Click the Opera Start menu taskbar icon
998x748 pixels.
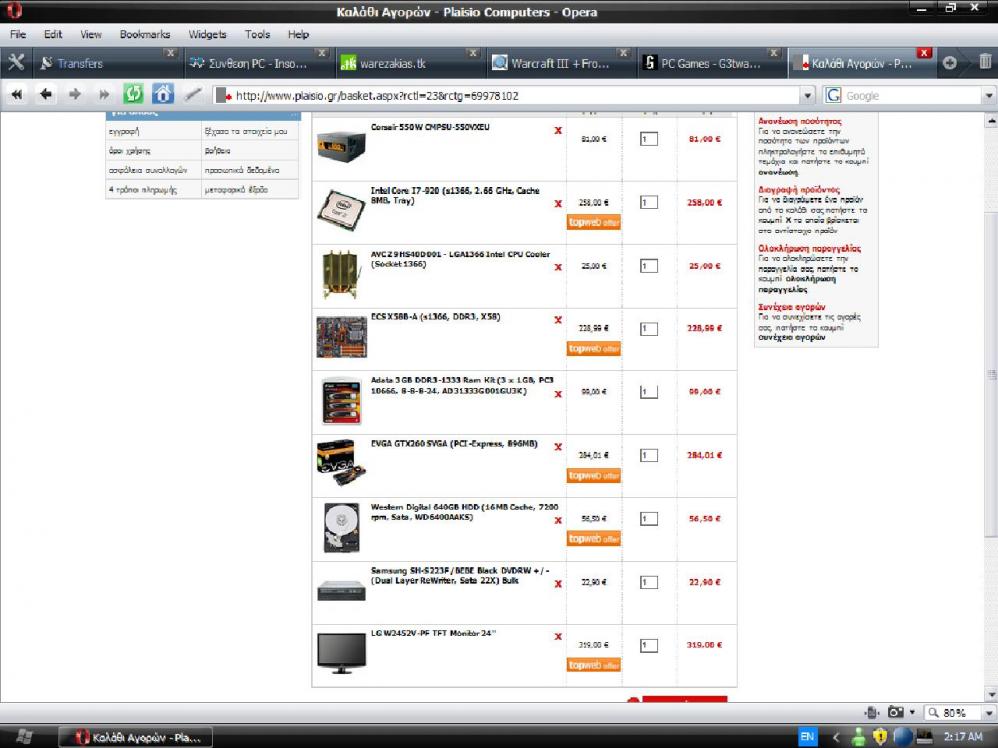click(x=24, y=737)
